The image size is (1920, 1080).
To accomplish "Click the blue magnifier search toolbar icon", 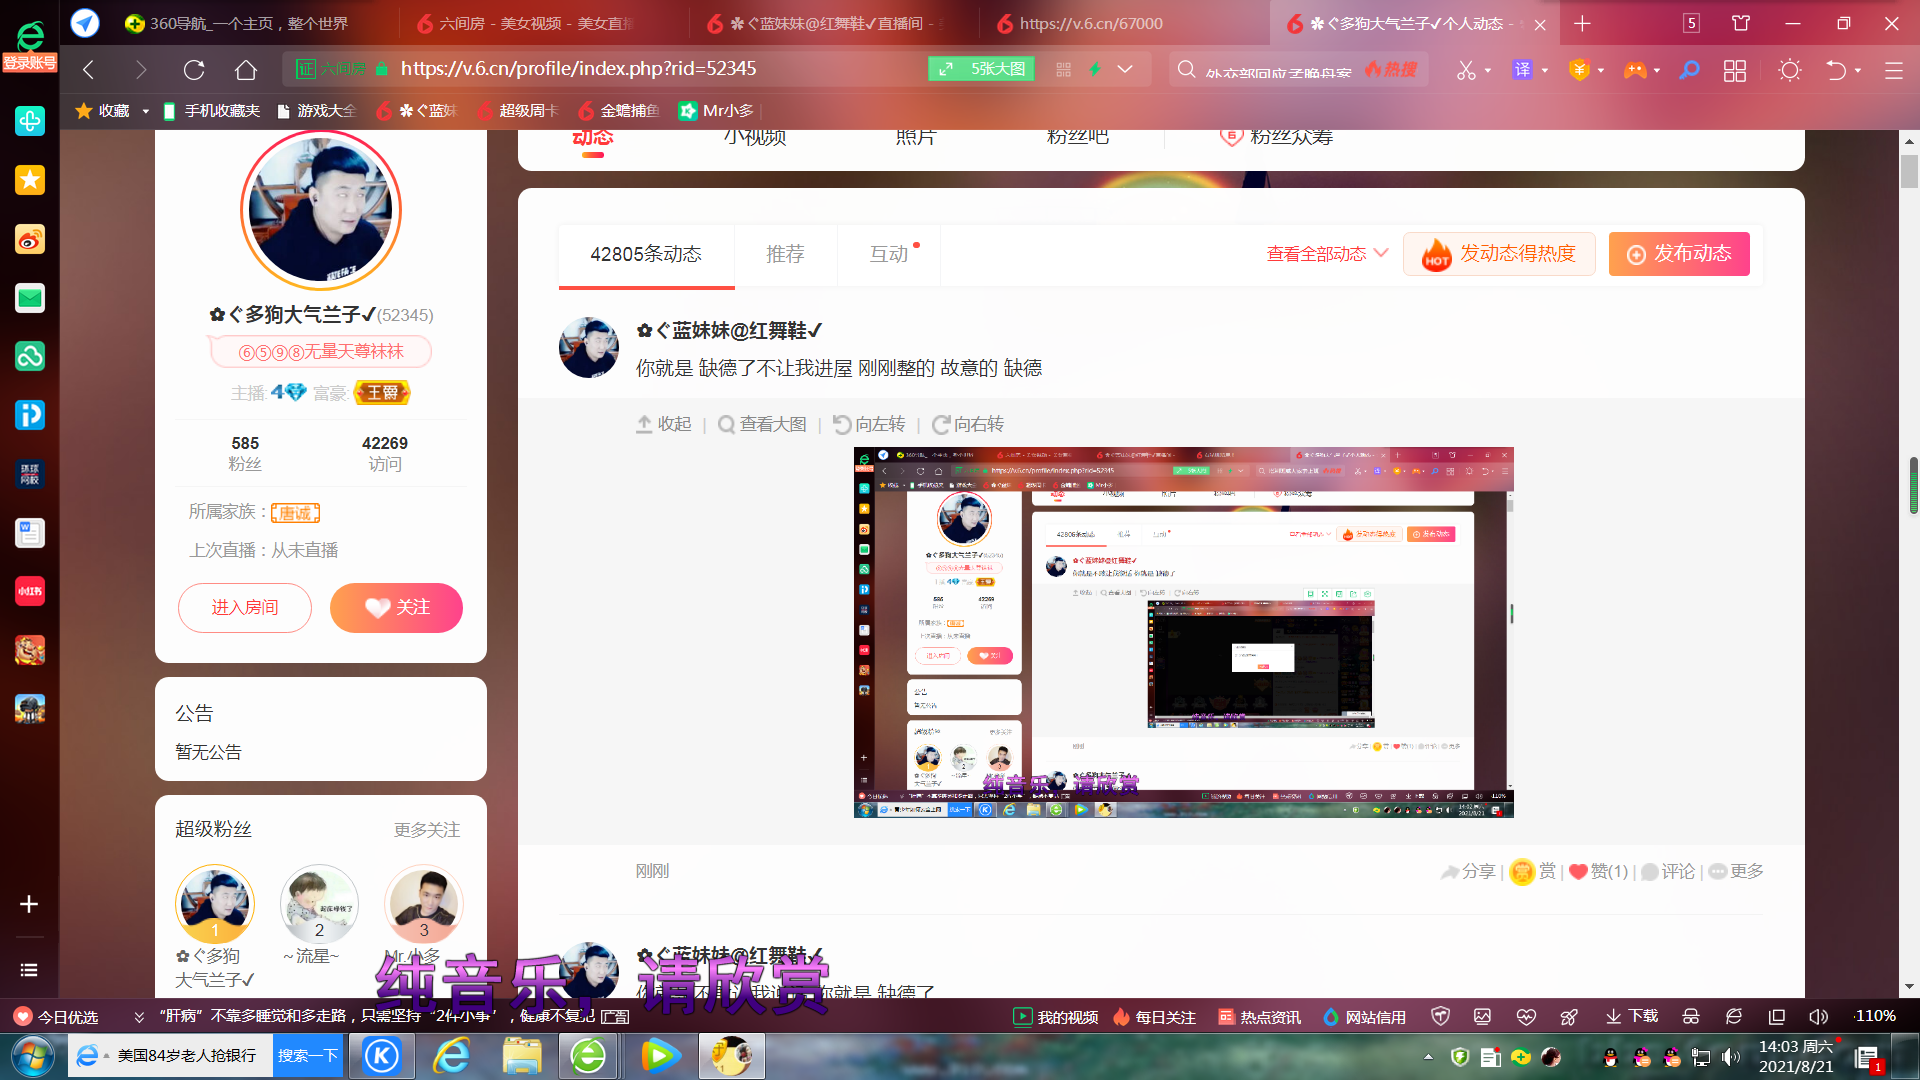I will tap(1689, 70).
